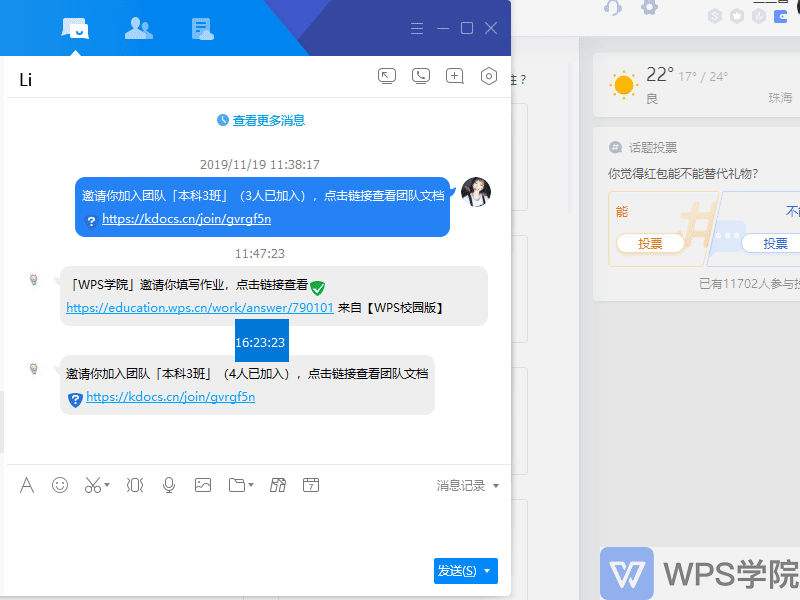Open the gift box toolbar icon
Screen dimensions: 800x600
coord(278,485)
